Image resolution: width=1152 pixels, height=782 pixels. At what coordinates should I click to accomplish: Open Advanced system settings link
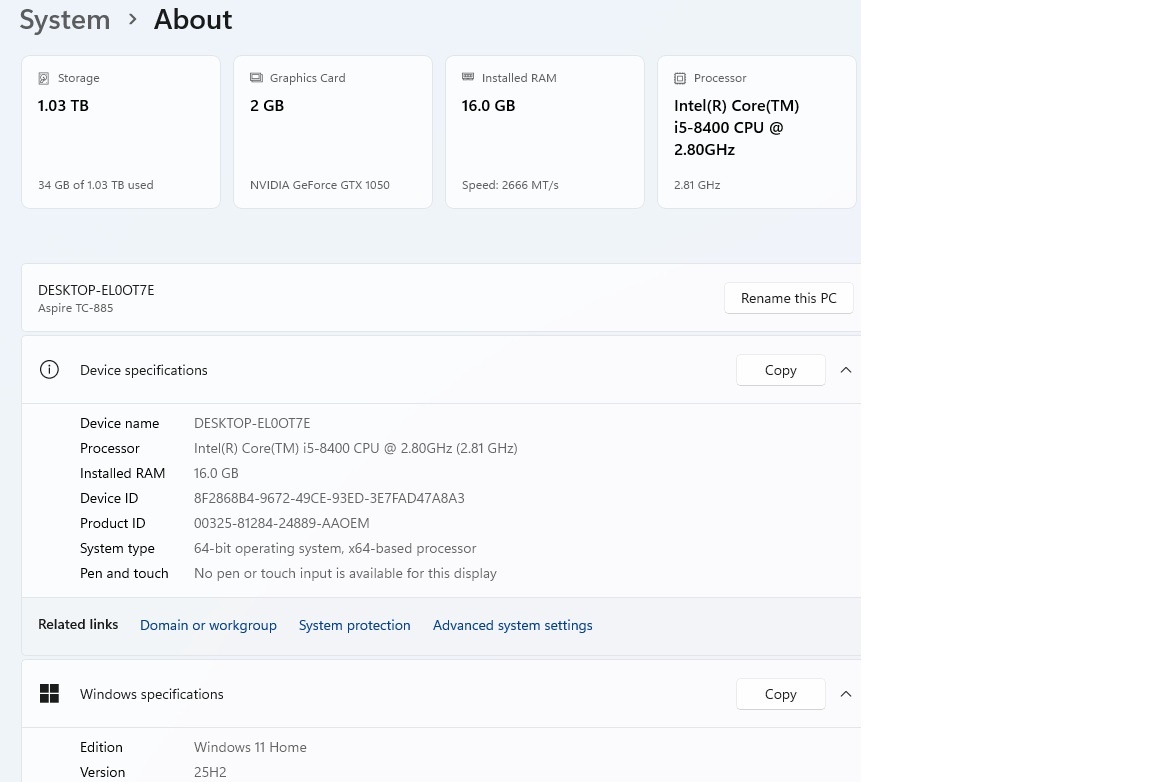[513, 625]
